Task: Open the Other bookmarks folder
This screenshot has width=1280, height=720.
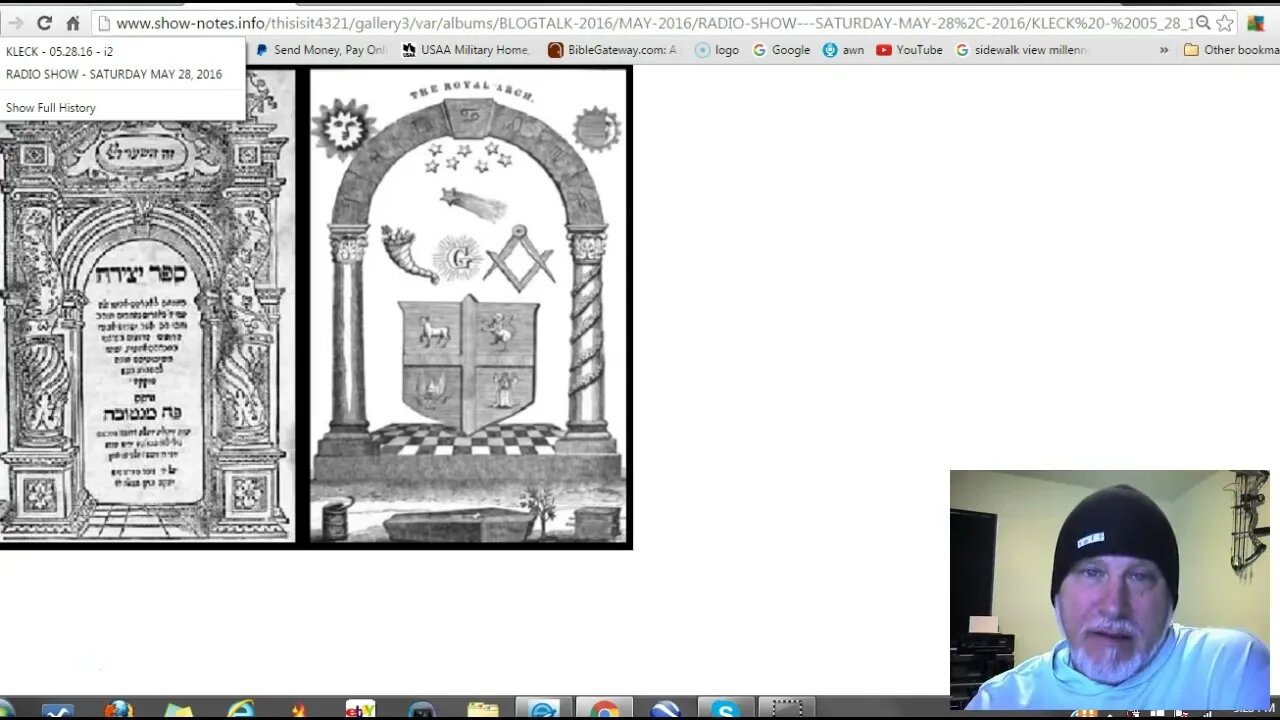Action: coord(1231,50)
